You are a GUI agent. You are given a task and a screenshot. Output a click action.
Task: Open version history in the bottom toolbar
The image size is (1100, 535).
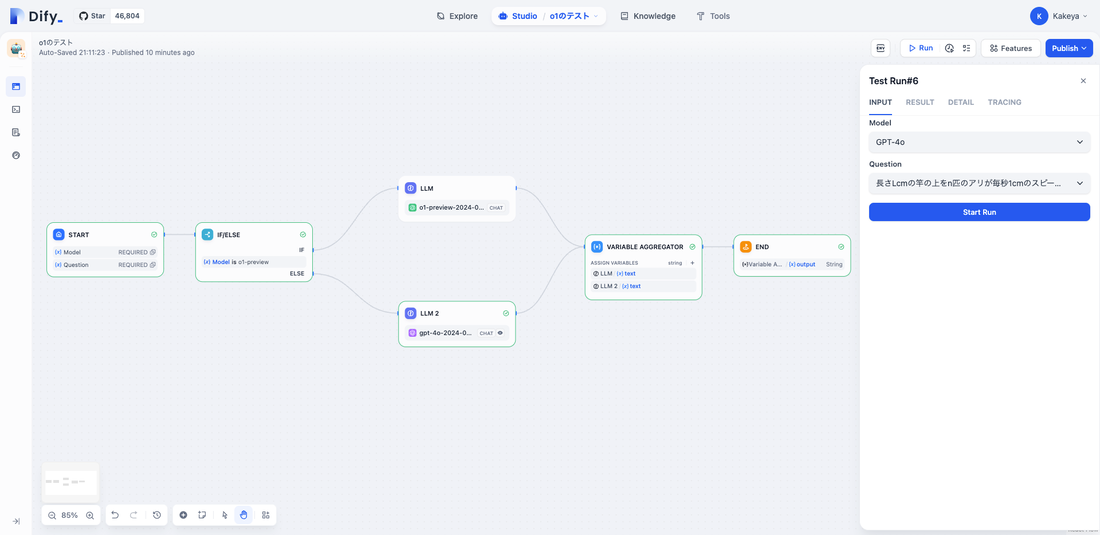(x=157, y=515)
